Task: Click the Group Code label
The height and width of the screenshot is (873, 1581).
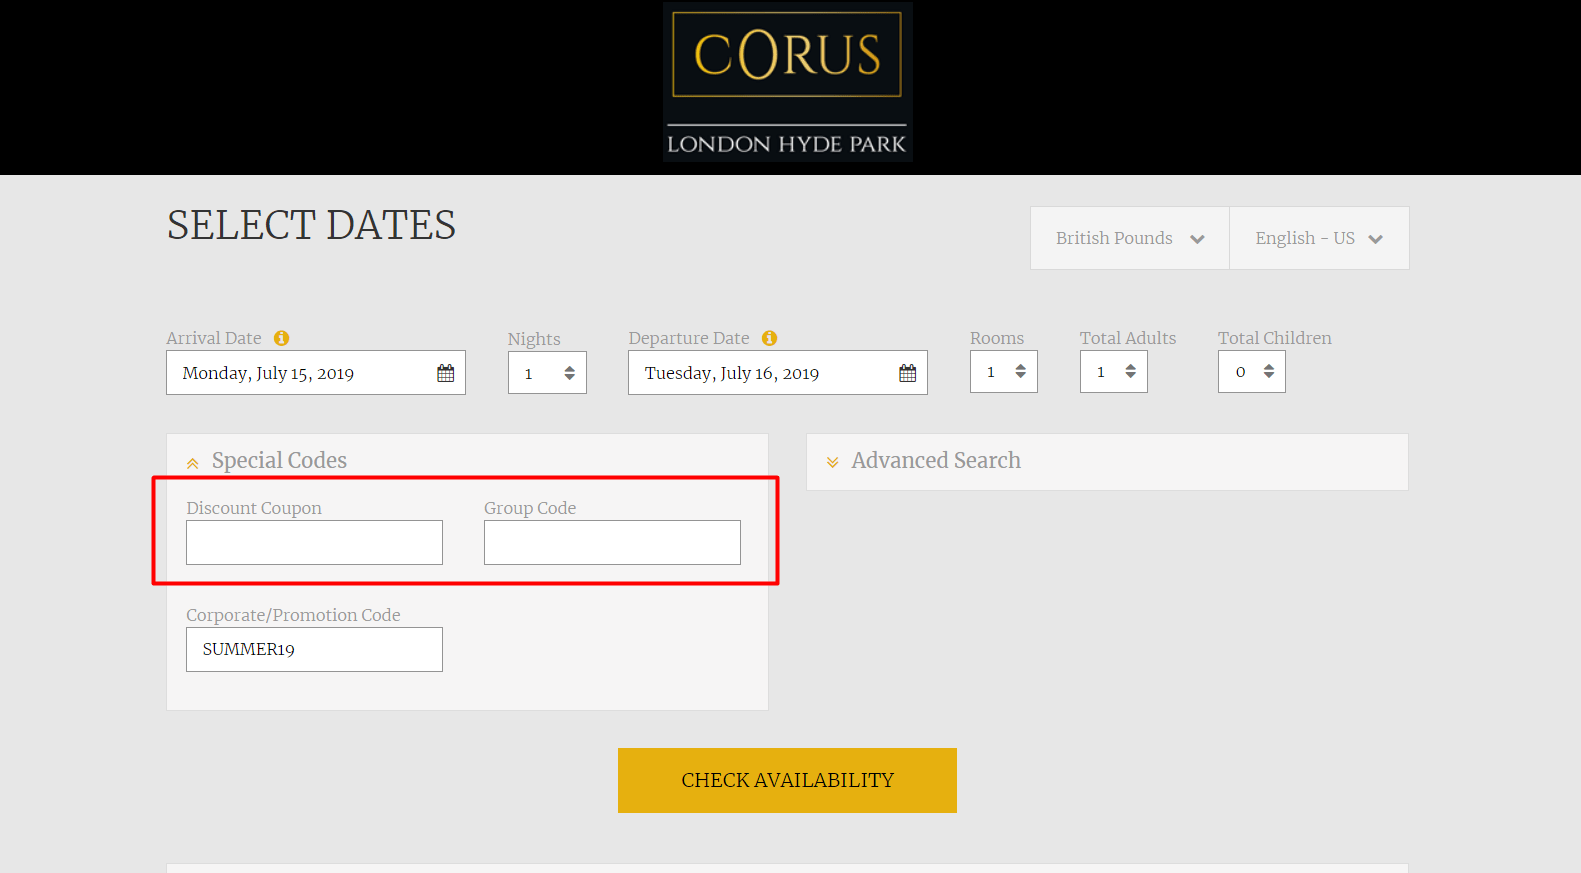Action: click(530, 508)
